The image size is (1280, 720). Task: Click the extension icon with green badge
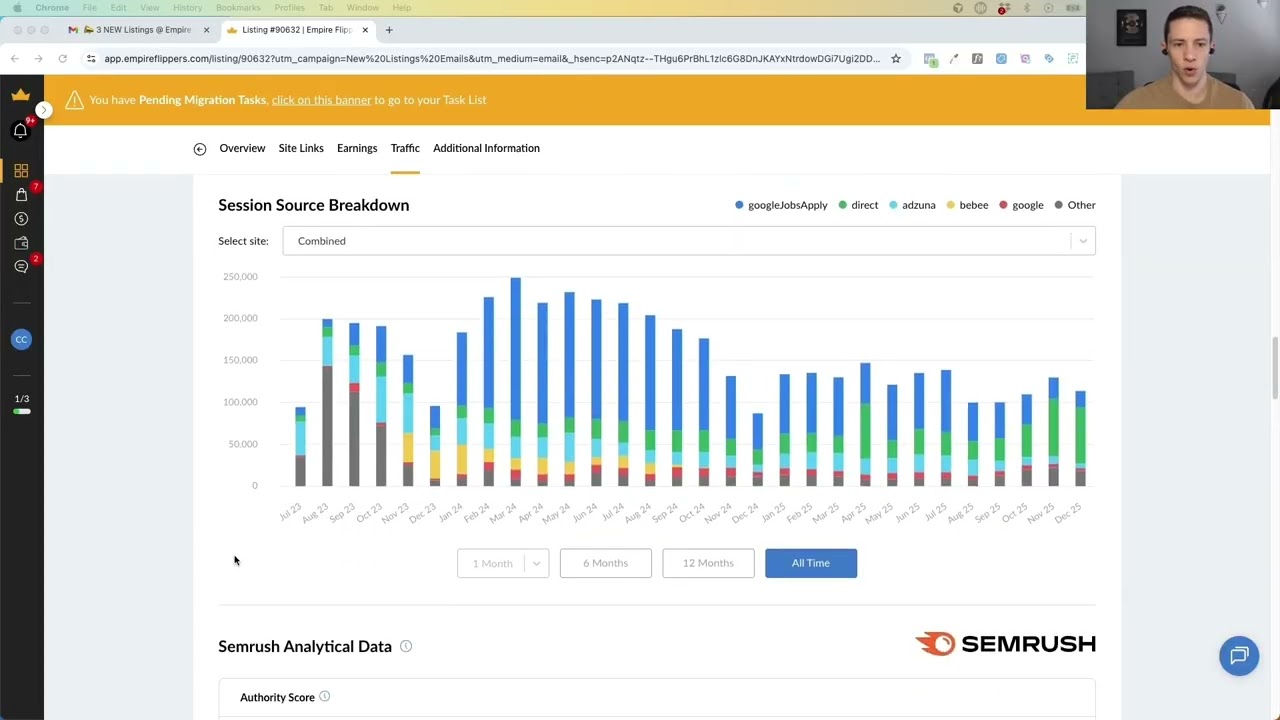pyautogui.click(x=930, y=59)
